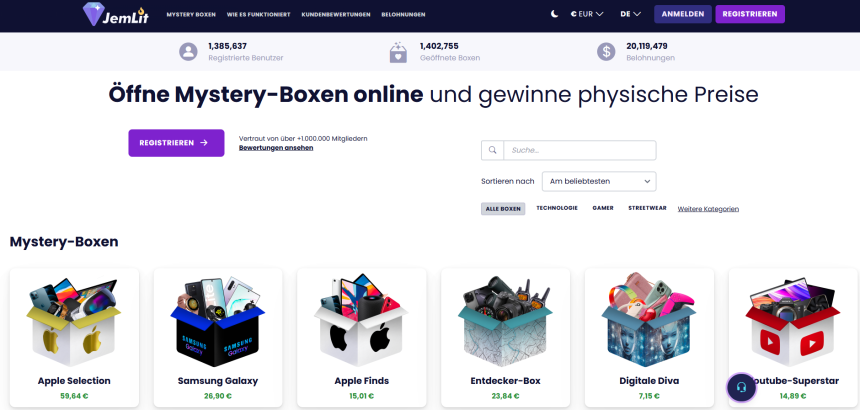The height and width of the screenshot is (410, 860).
Task: Click the 23,84 € price
Action: click(505, 396)
